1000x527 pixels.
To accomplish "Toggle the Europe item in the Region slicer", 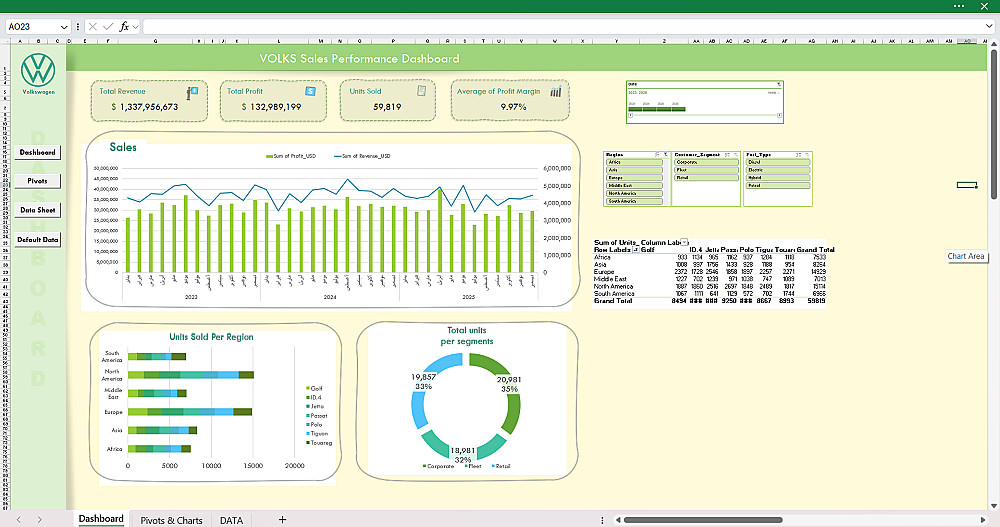I will coord(635,178).
